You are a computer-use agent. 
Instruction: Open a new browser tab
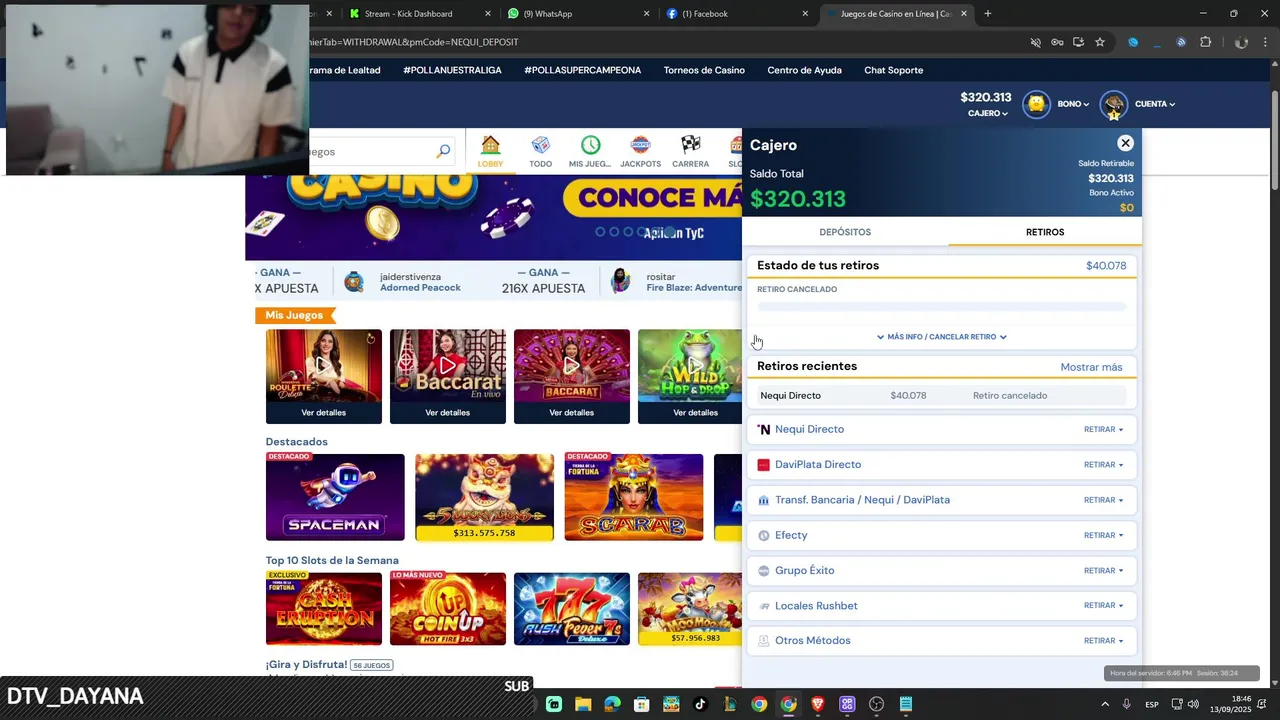coord(988,14)
